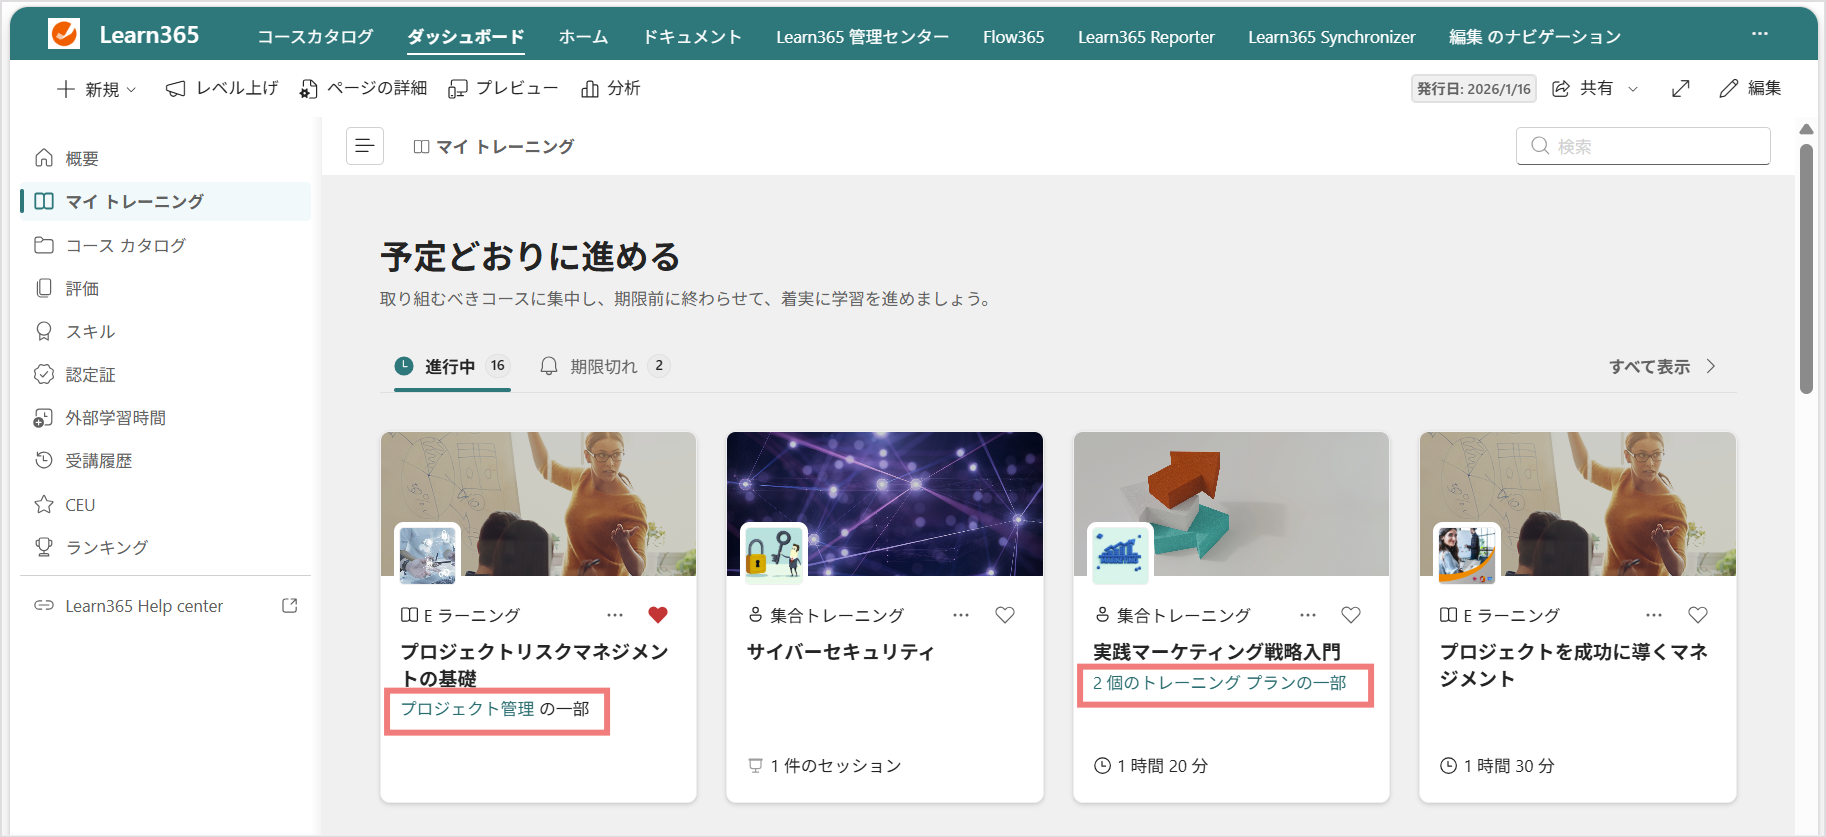Viewport: 1826px width, 837px height.
Task: Open more options on プロジェクトリスクマネジメントの基礎 card
Action: [x=615, y=615]
